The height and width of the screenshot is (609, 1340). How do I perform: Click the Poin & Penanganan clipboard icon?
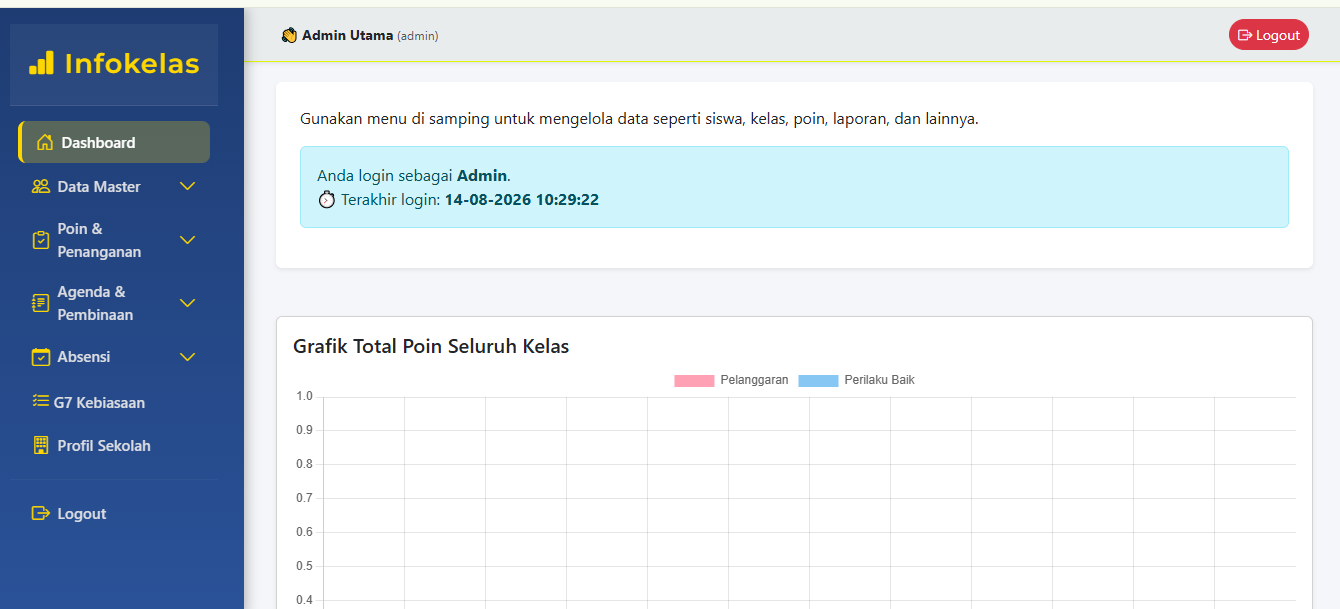pos(41,240)
